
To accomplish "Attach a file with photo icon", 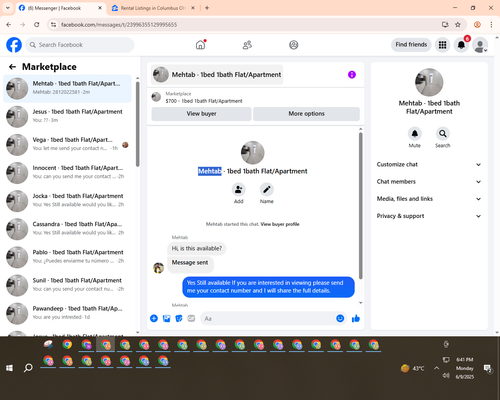I will tap(166, 318).
